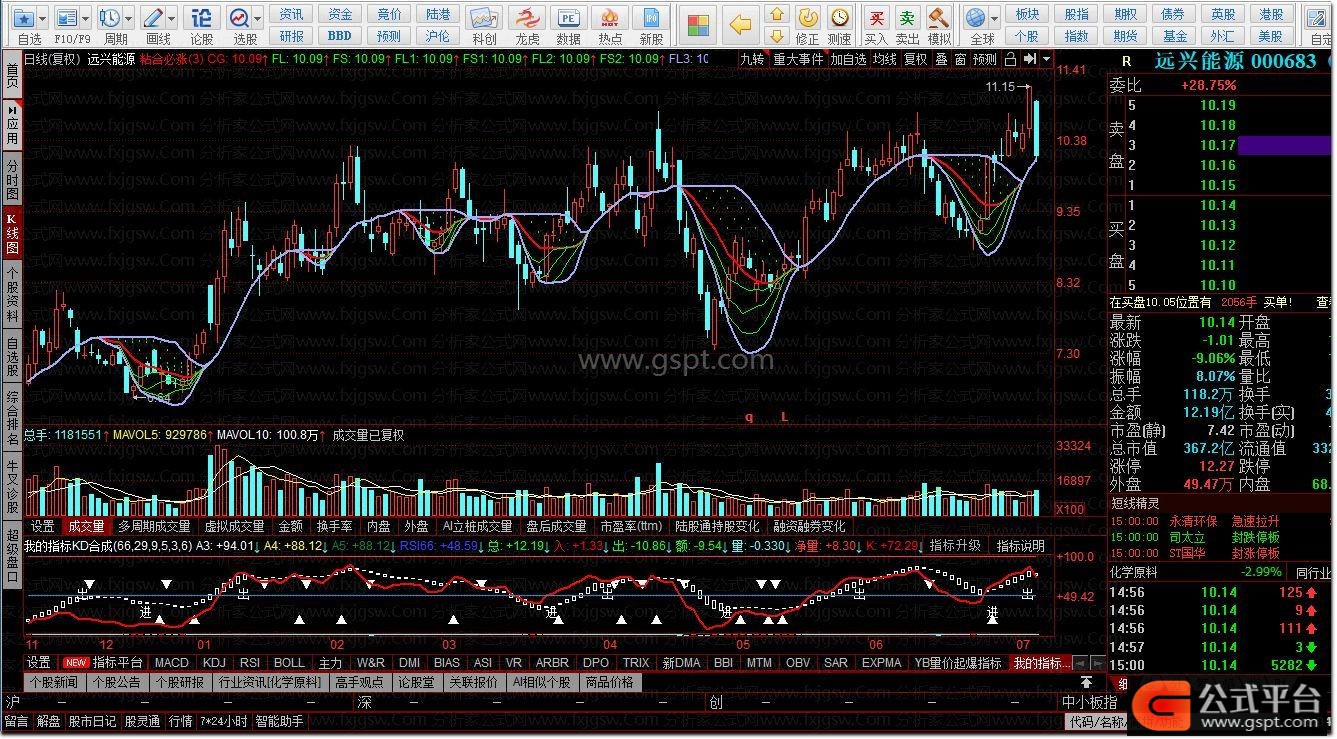This screenshot has height=739, width=1337.
Task: Select the KDJ indicator tab
Action: point(214,663)
